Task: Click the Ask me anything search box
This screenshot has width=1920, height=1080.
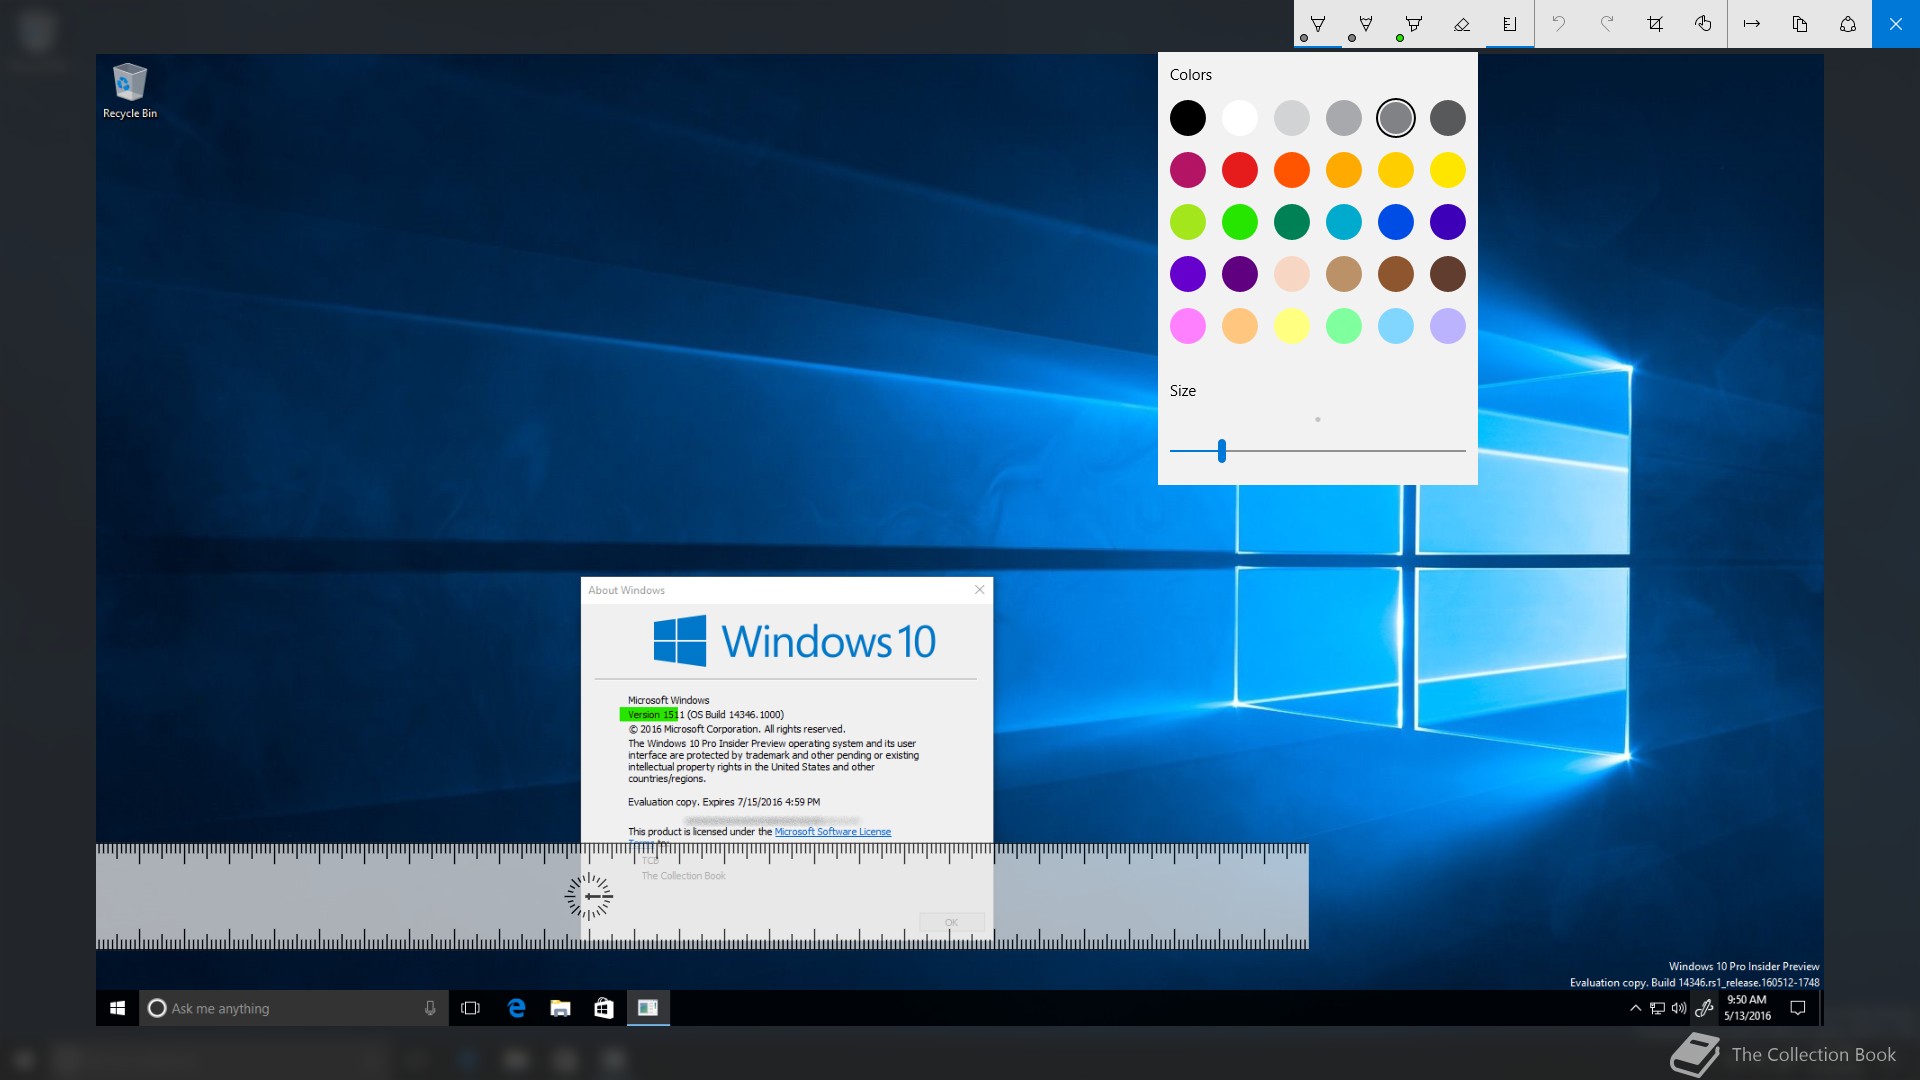Action: click(x=294, y=1008)
